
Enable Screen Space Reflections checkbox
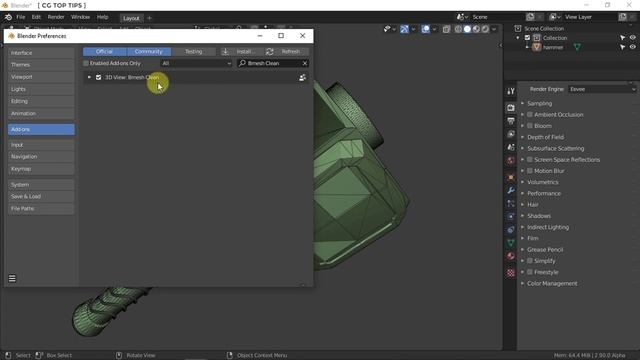click(x=530, y=160)
